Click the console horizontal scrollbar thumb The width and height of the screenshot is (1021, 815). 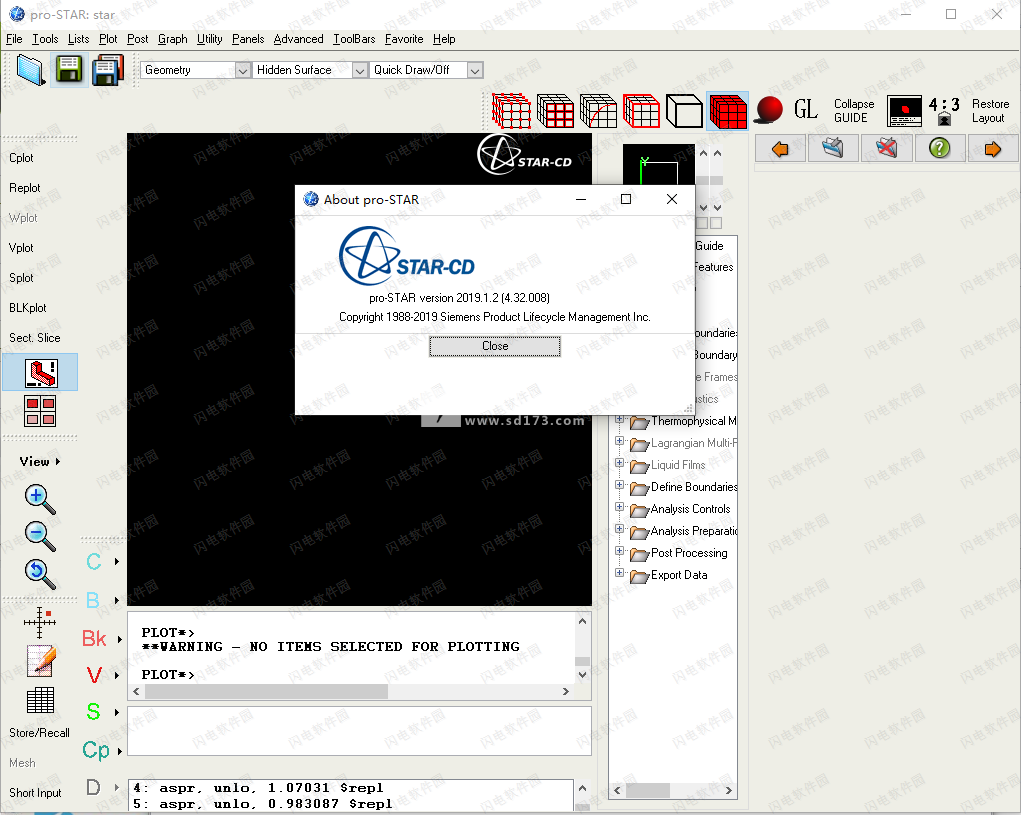pyautogui.click(x=266, y=691)
